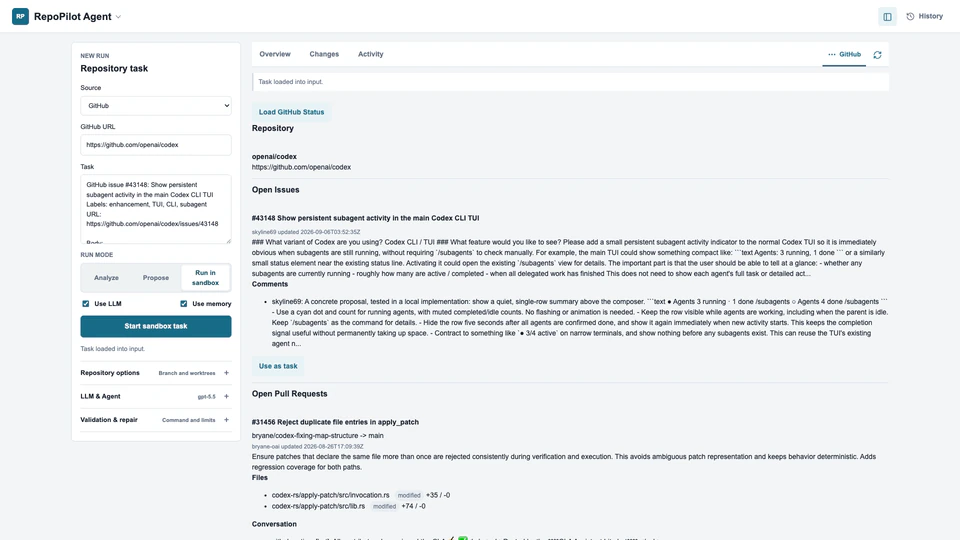Click the History clock icon

(910, 17)
